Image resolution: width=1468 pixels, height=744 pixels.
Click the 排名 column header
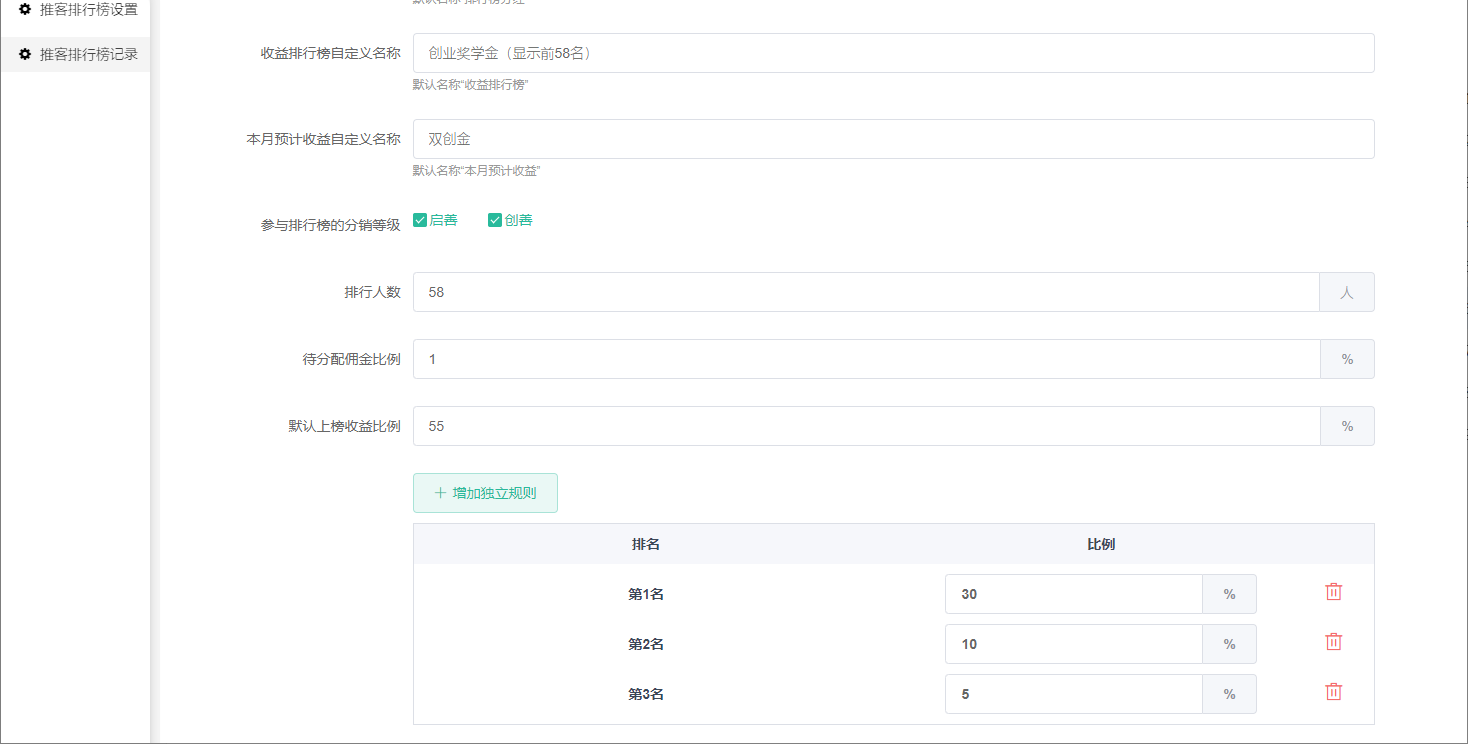tap(645, 544)
